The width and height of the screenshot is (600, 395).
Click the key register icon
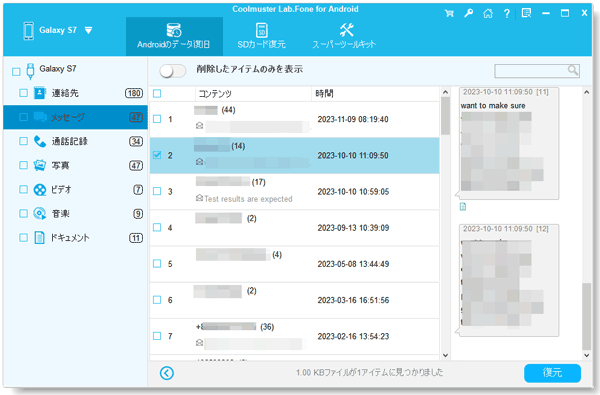468,13
